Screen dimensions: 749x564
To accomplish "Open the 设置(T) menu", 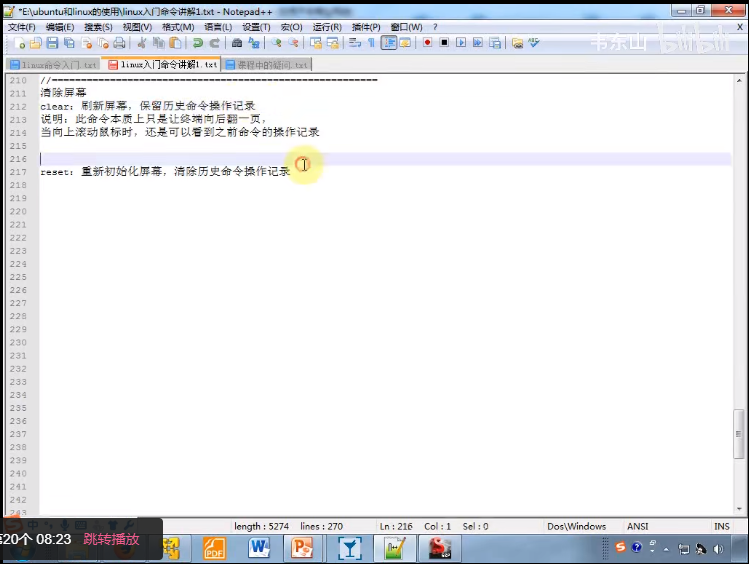I will [x=256, y=27].
